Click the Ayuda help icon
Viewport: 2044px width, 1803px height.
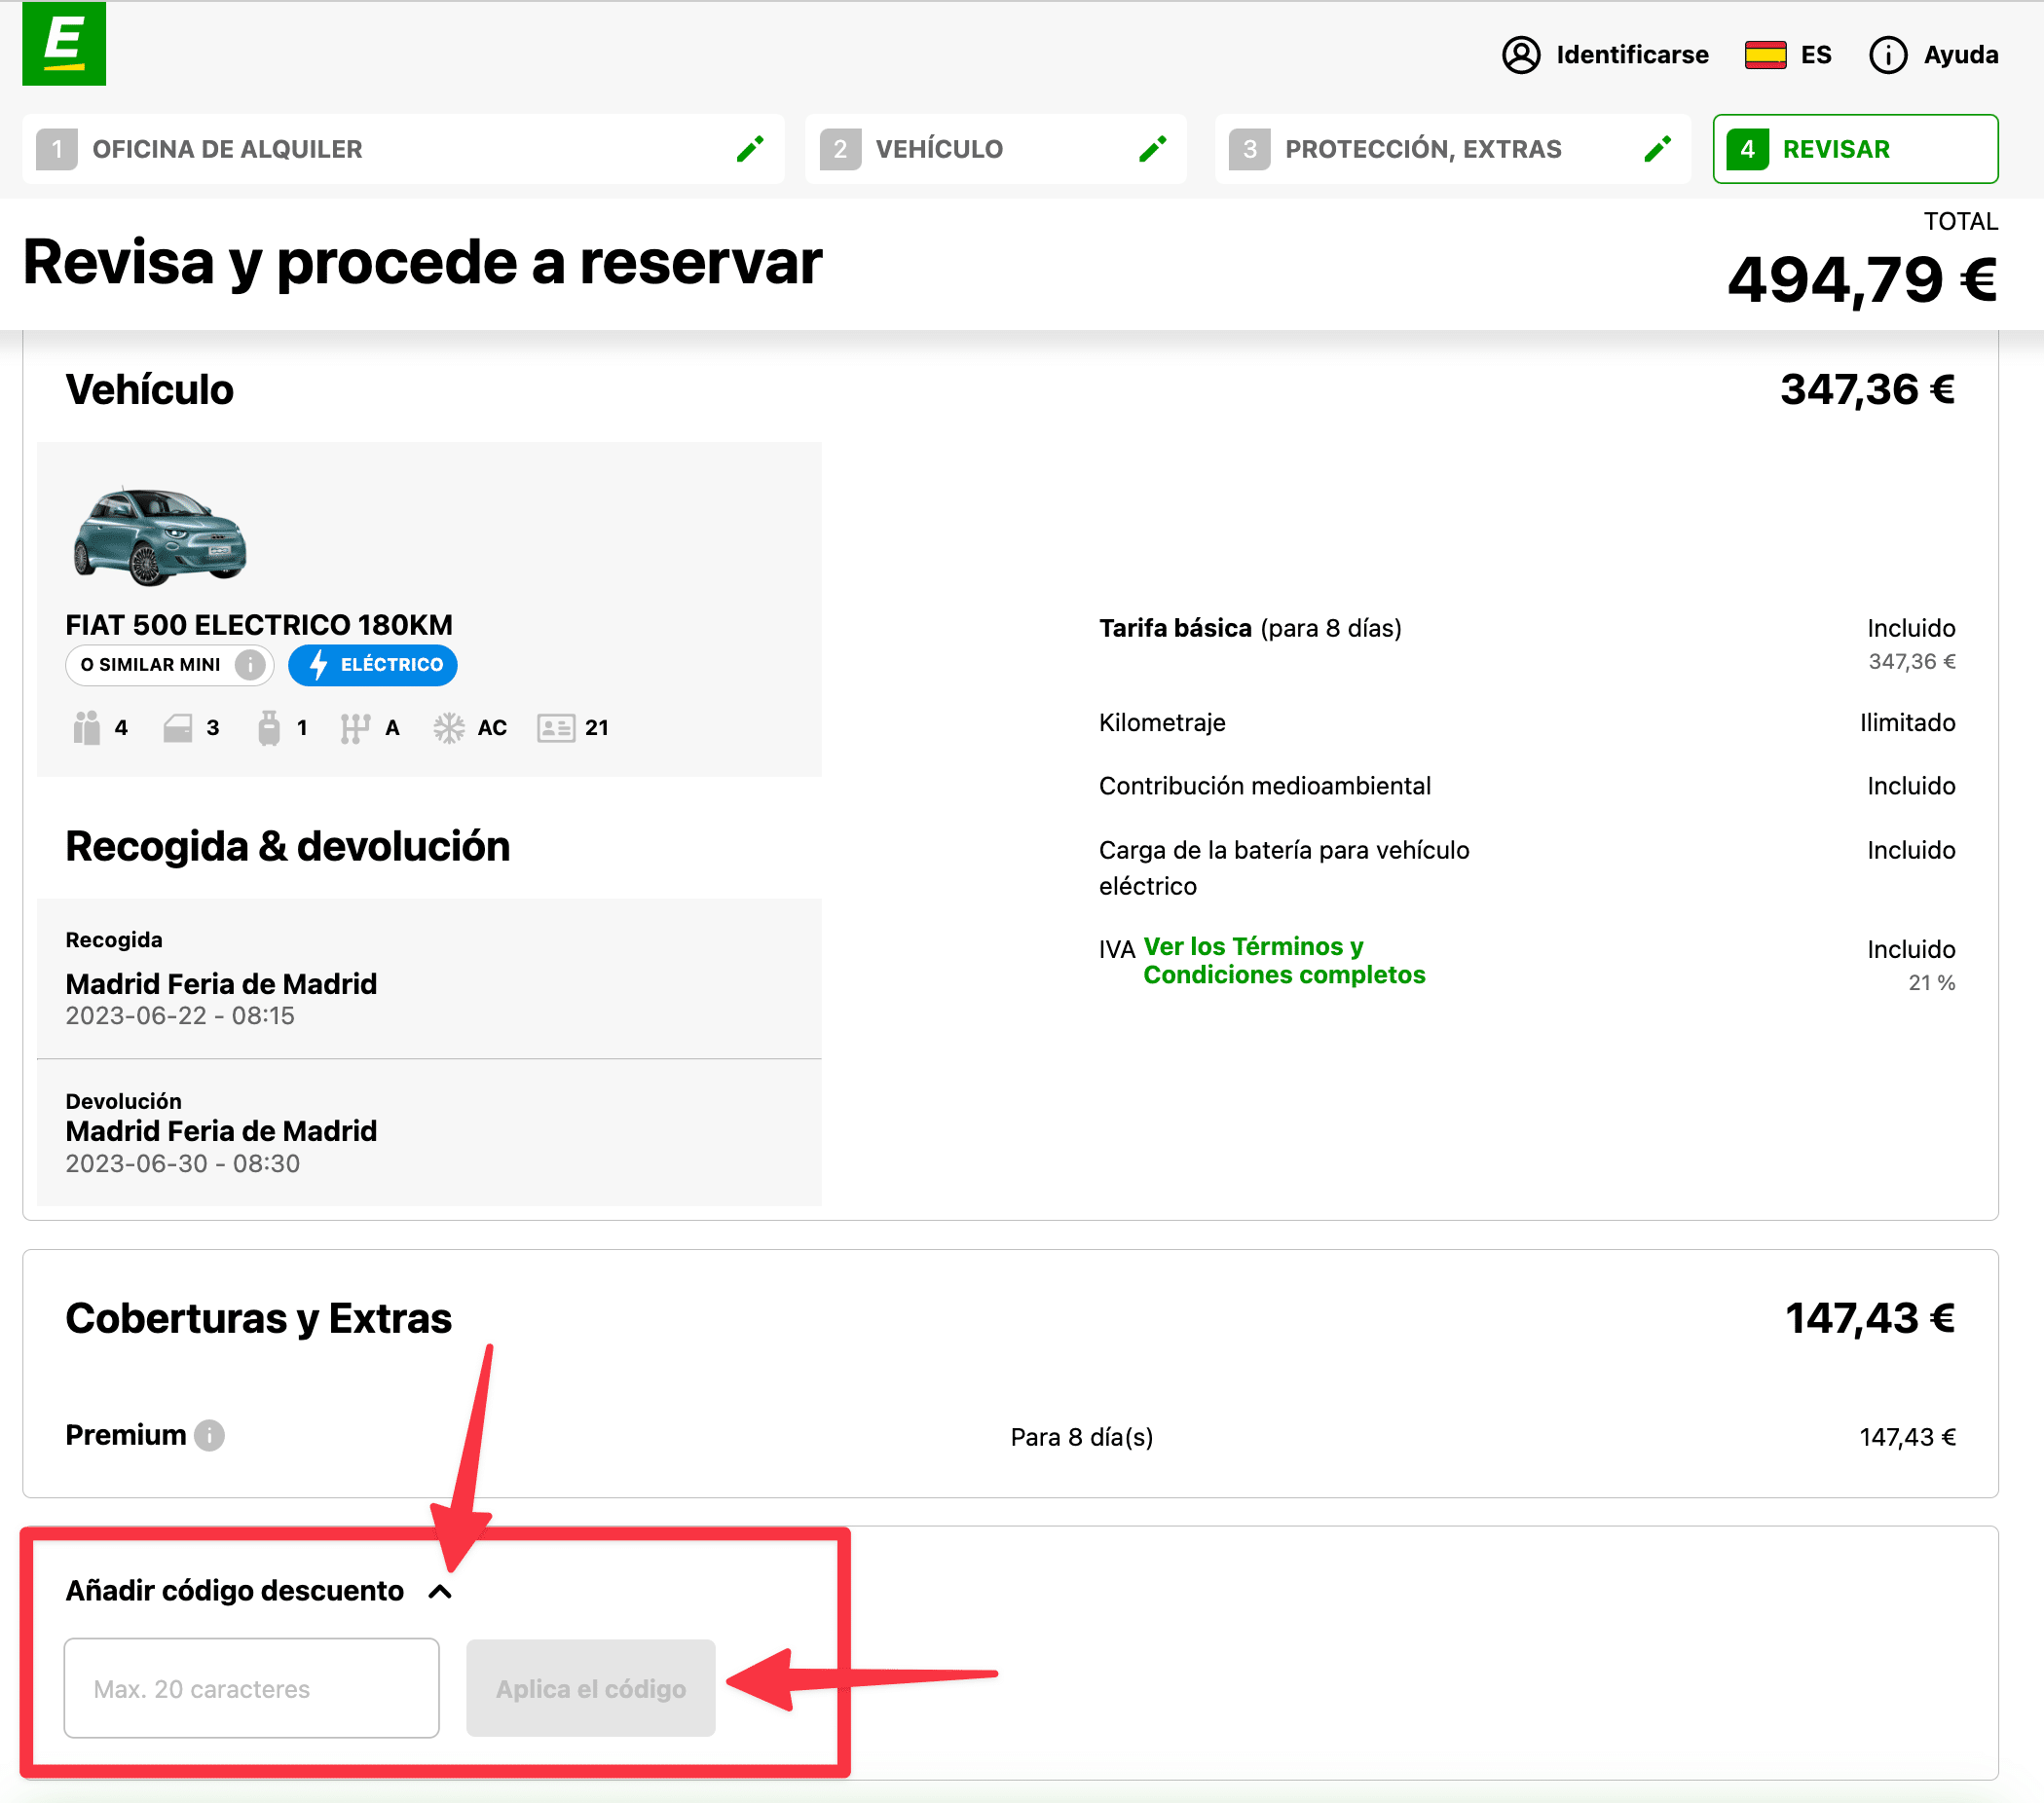tap(1888, 55)
